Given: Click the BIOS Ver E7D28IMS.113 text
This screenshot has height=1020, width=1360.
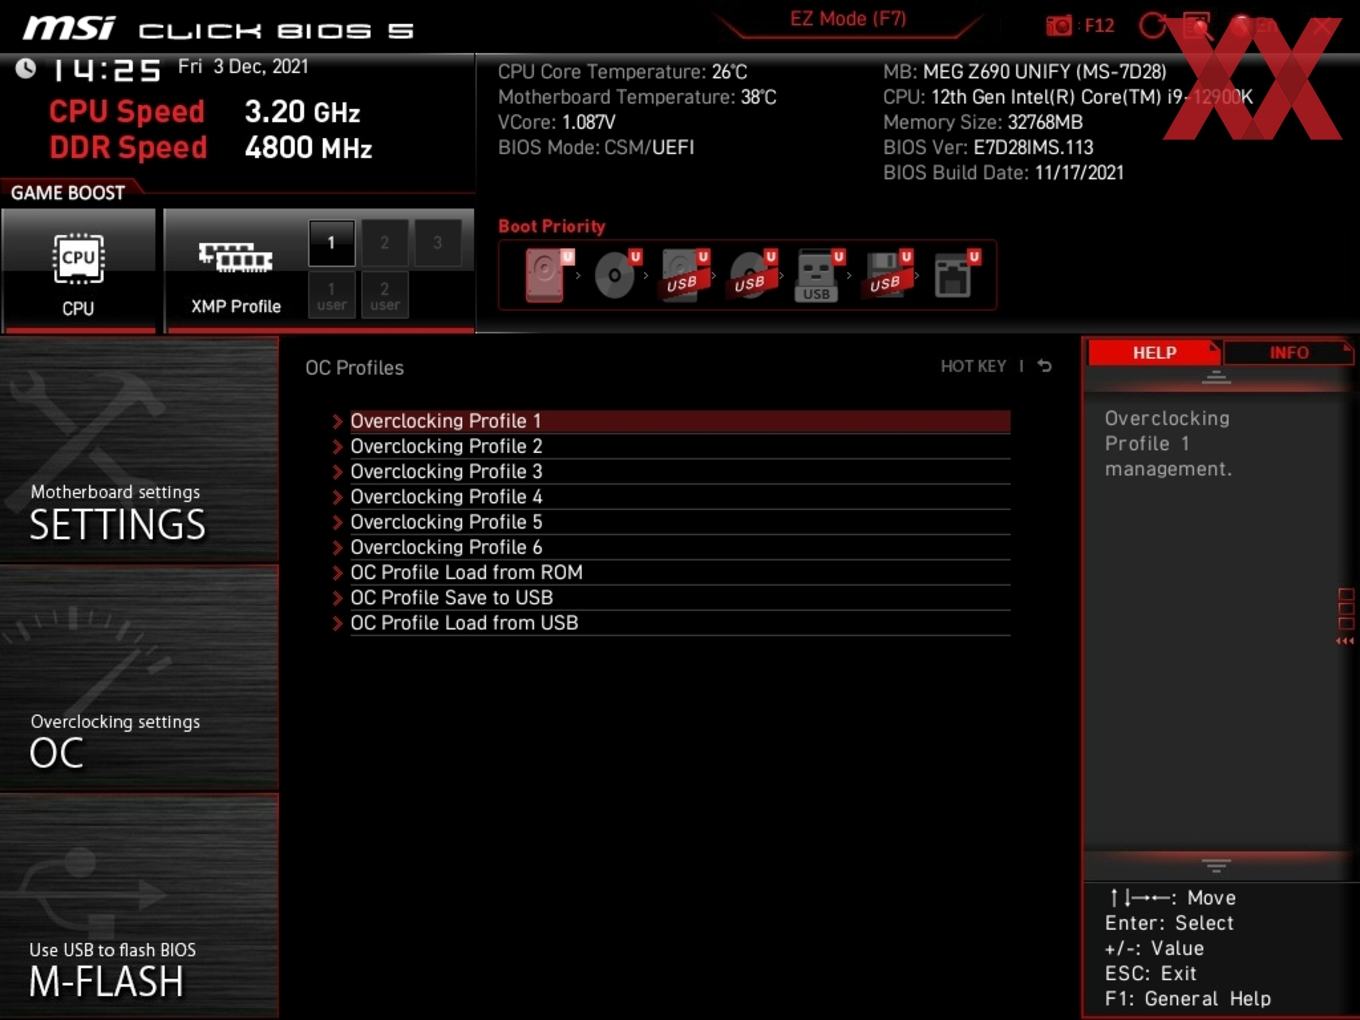Looking at the screenshot, I should pyautogui.click(x=988, y=147).
